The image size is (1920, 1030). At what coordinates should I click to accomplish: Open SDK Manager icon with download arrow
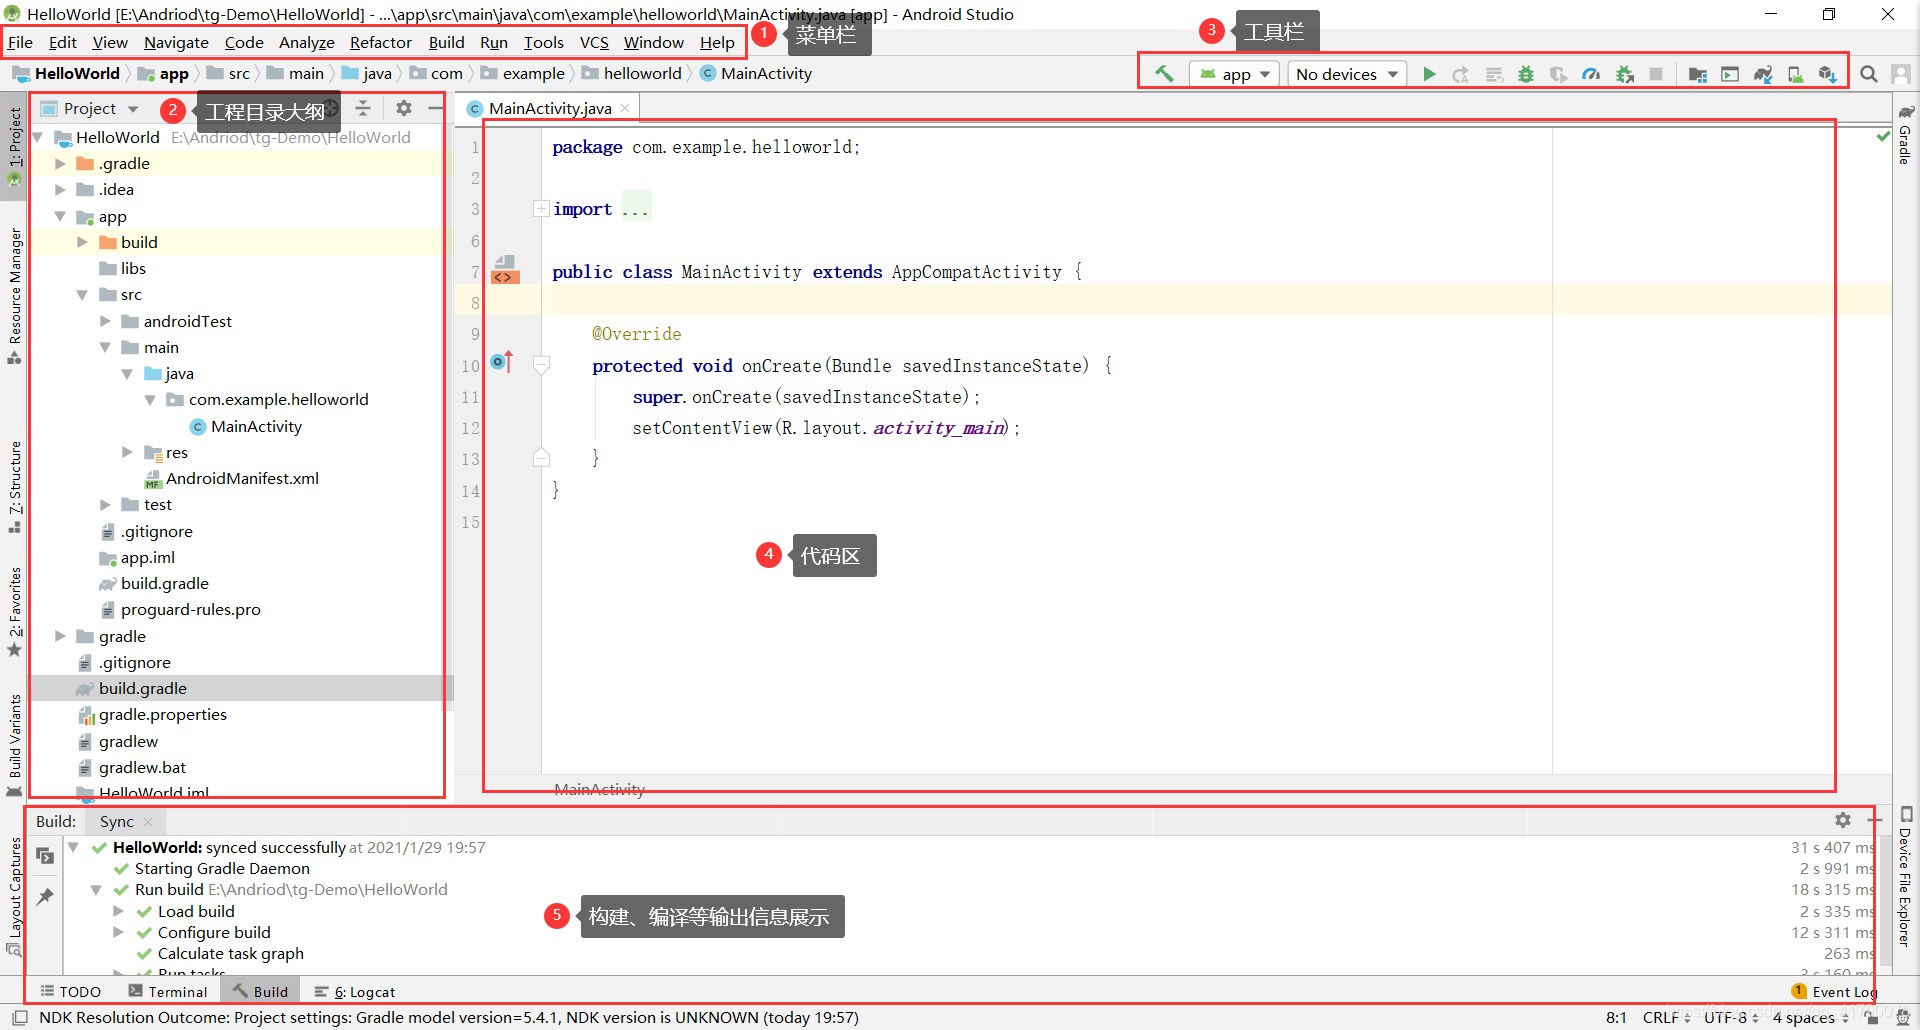tap(1828, 74)
